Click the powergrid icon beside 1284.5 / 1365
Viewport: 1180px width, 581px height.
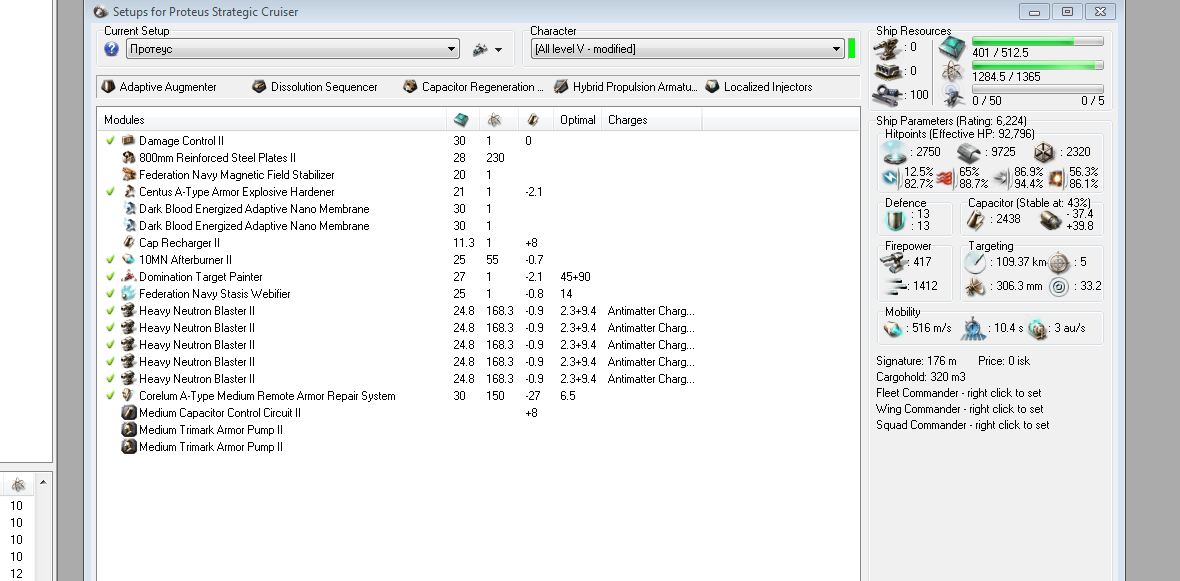coord(952,71)
